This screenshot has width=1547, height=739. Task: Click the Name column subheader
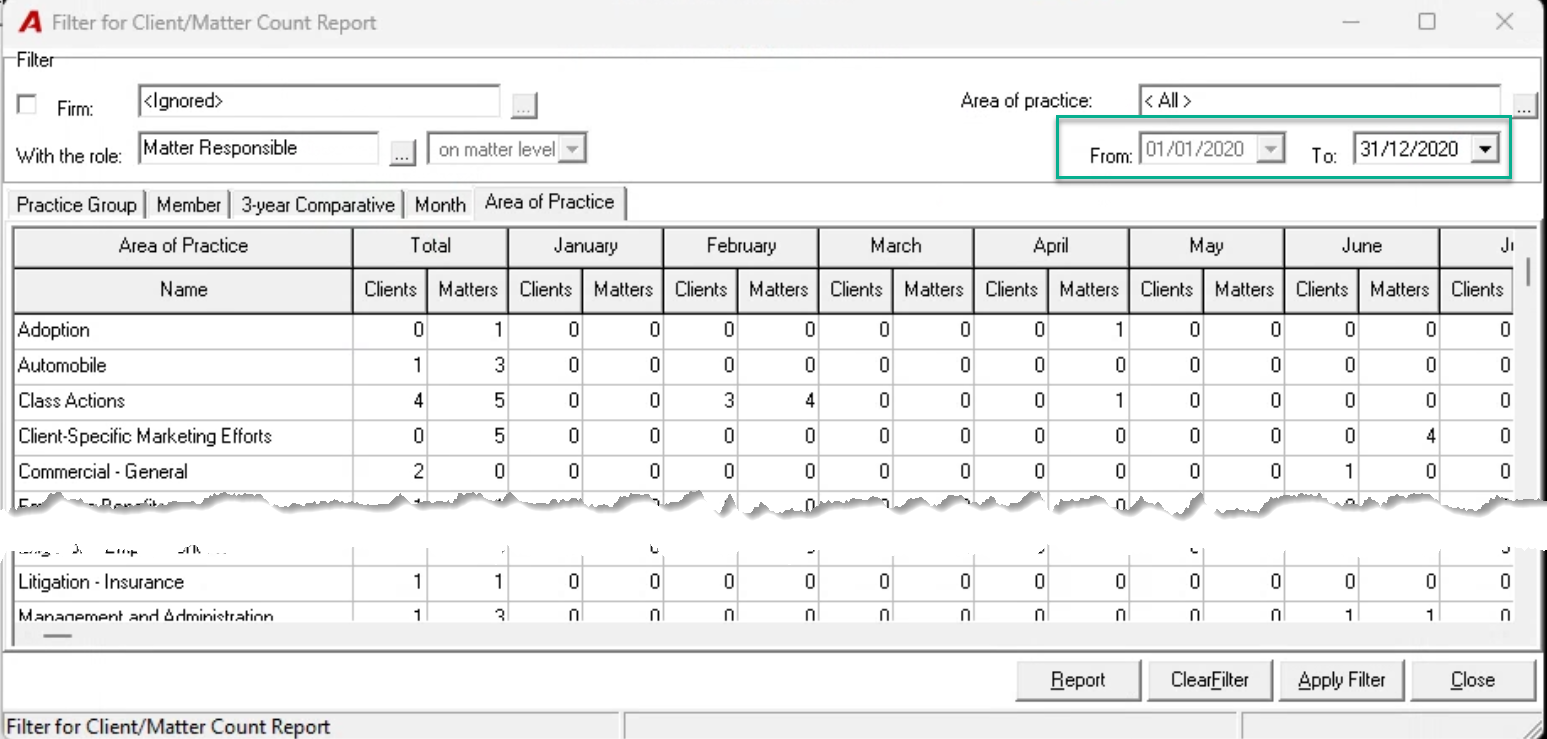tap(183, 290)
